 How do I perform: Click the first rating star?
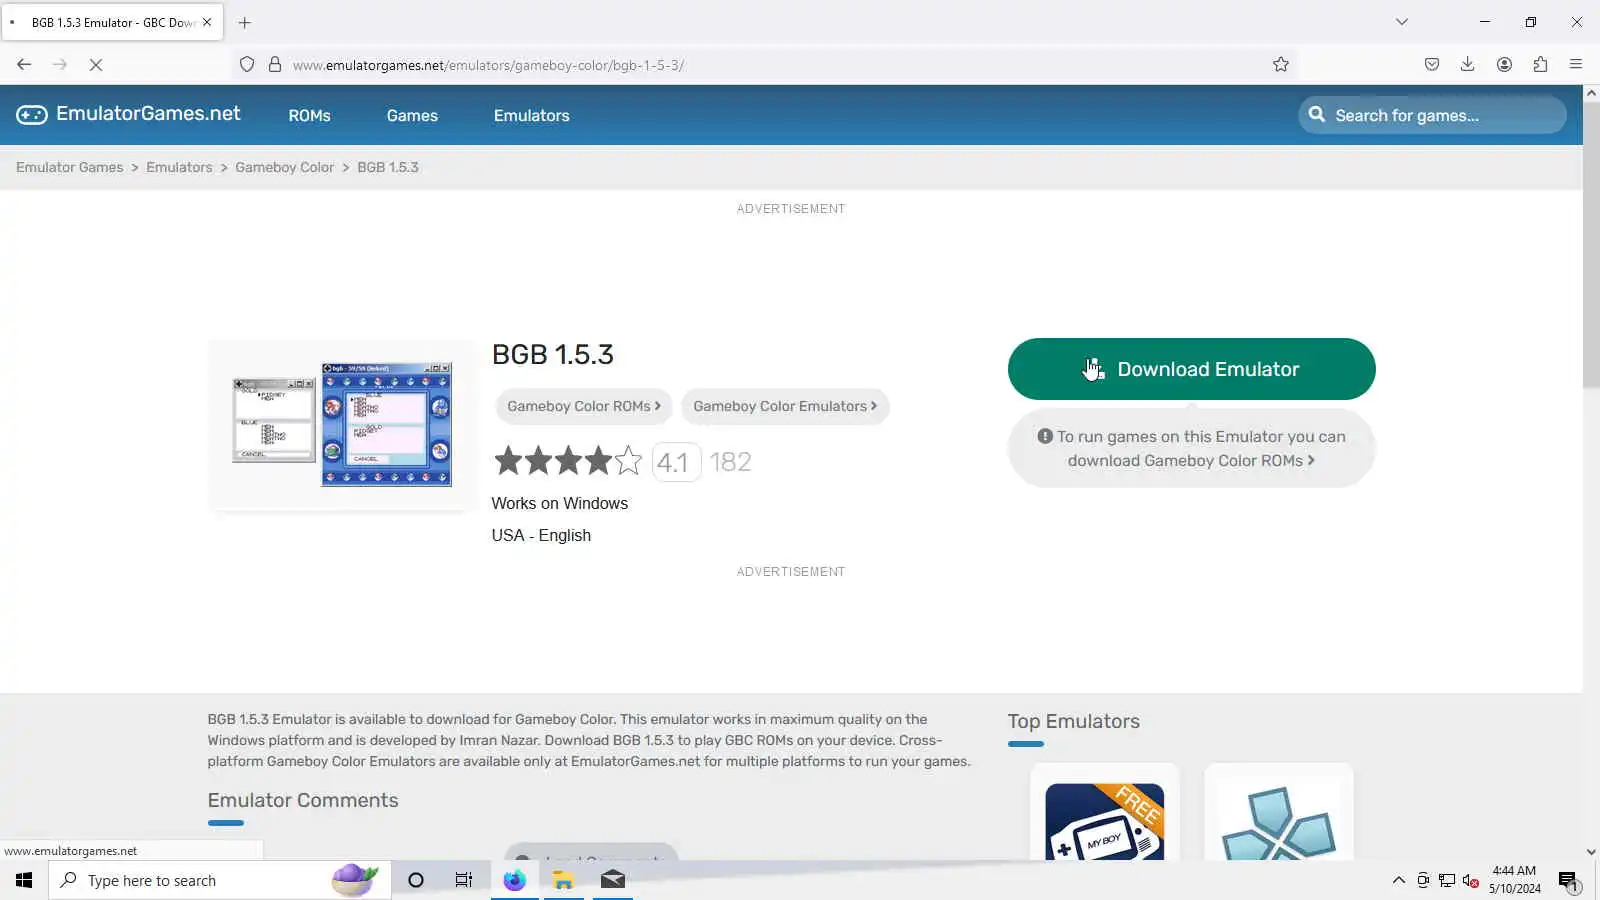point(508,461)
